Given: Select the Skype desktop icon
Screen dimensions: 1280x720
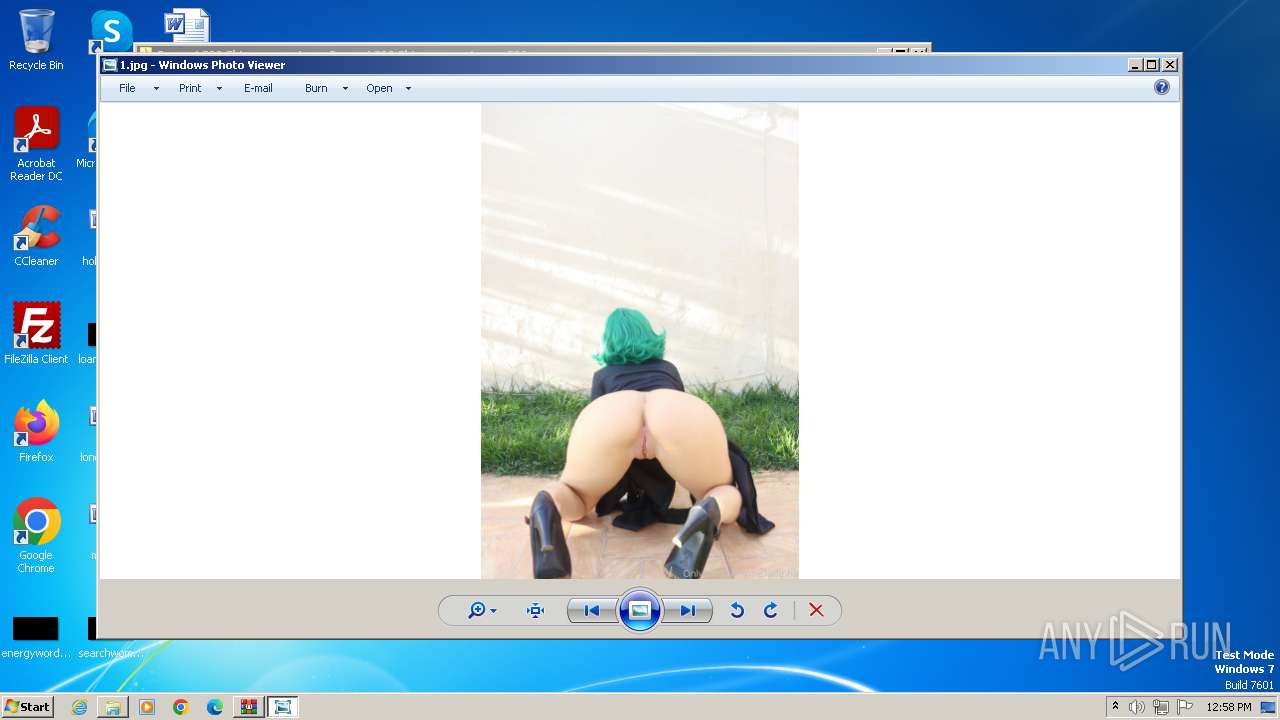Looking at the screenshot, I should coord(110,31).
